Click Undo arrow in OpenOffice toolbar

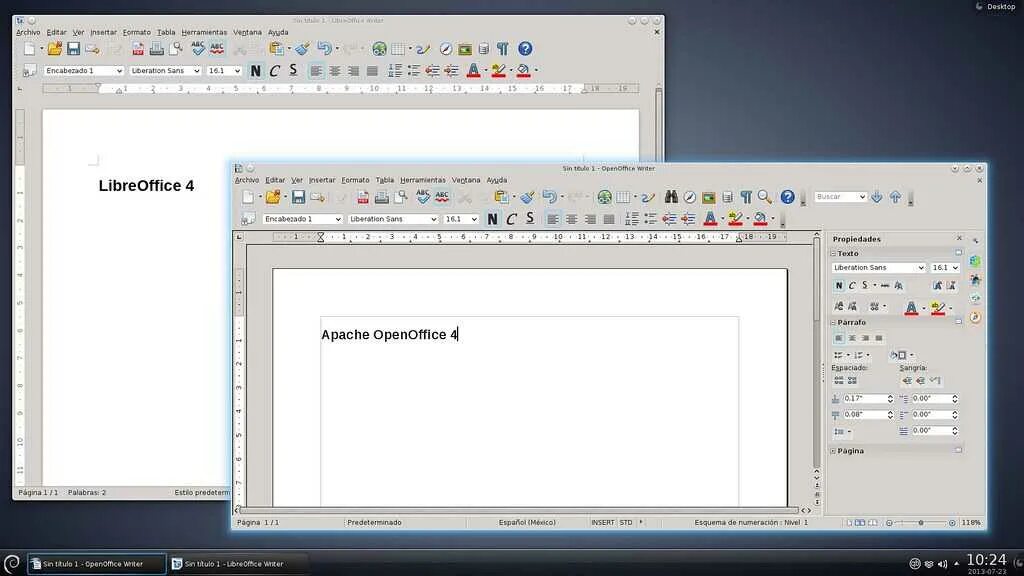pyautogui.click(x=549, y=197)
